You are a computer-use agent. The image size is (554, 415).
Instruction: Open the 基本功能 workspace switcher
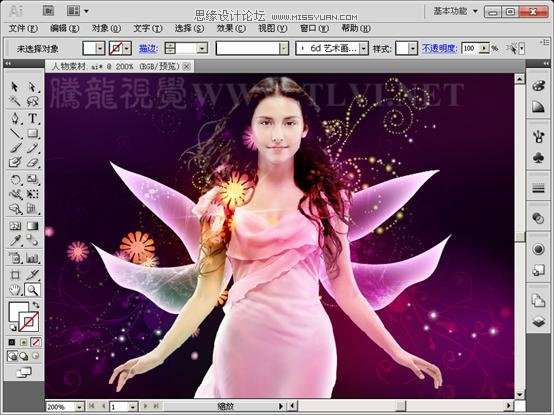pyautogui.click(x=455, y=12)
